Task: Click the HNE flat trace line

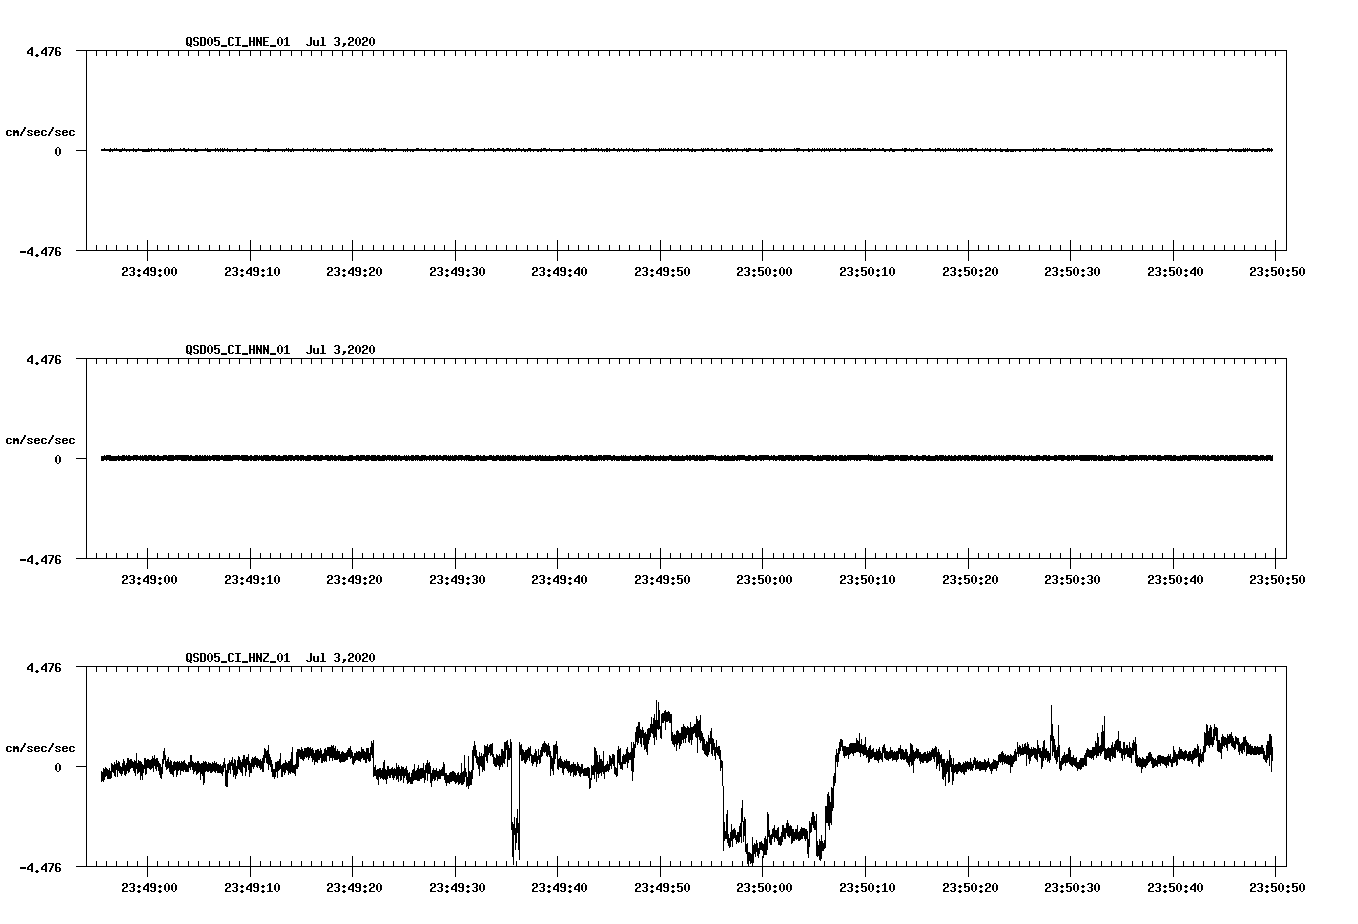Action: (x=687, y=150)
